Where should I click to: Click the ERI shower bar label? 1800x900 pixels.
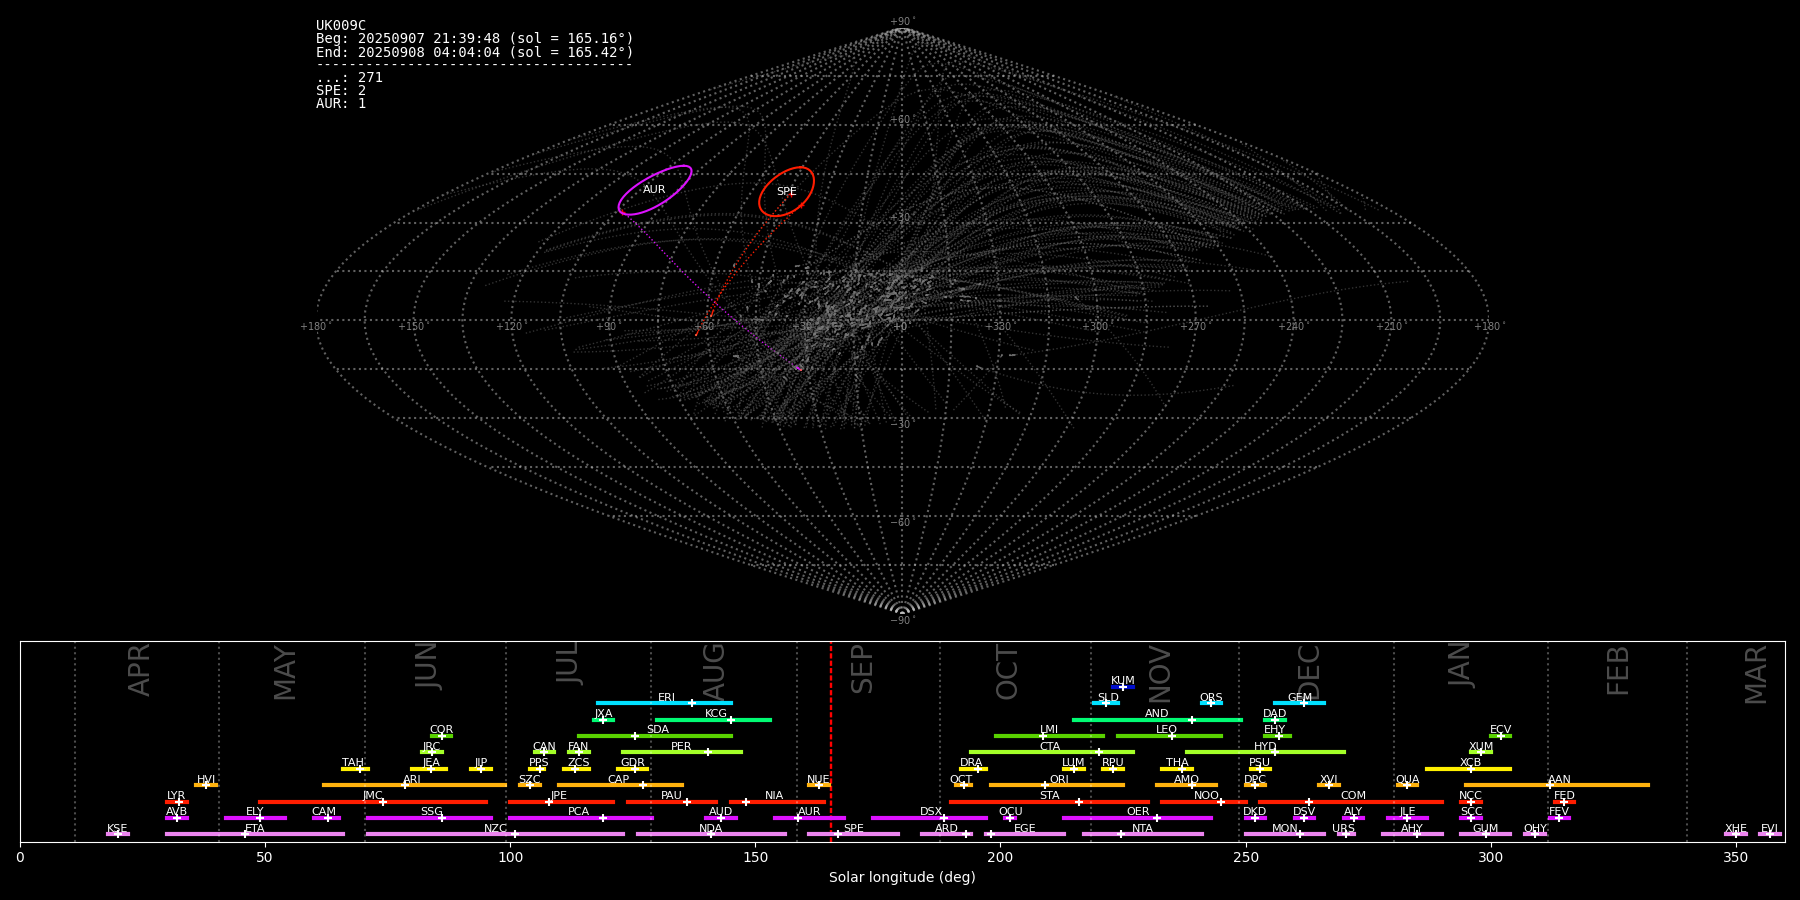666,698
